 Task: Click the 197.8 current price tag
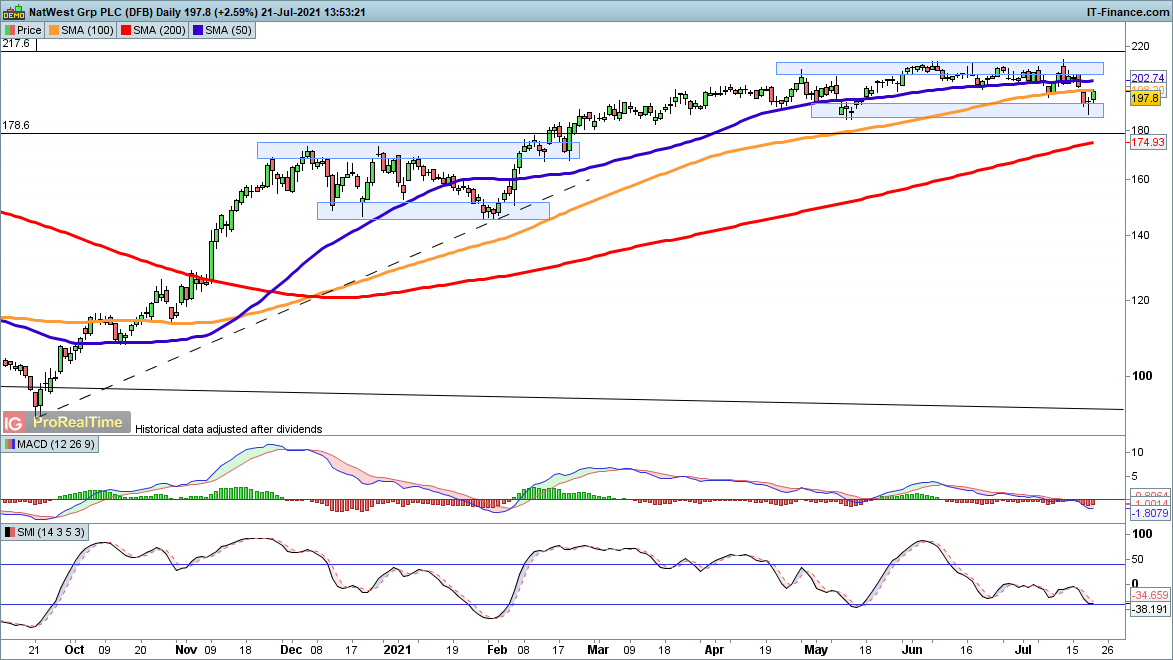[x=1145, y=98]
